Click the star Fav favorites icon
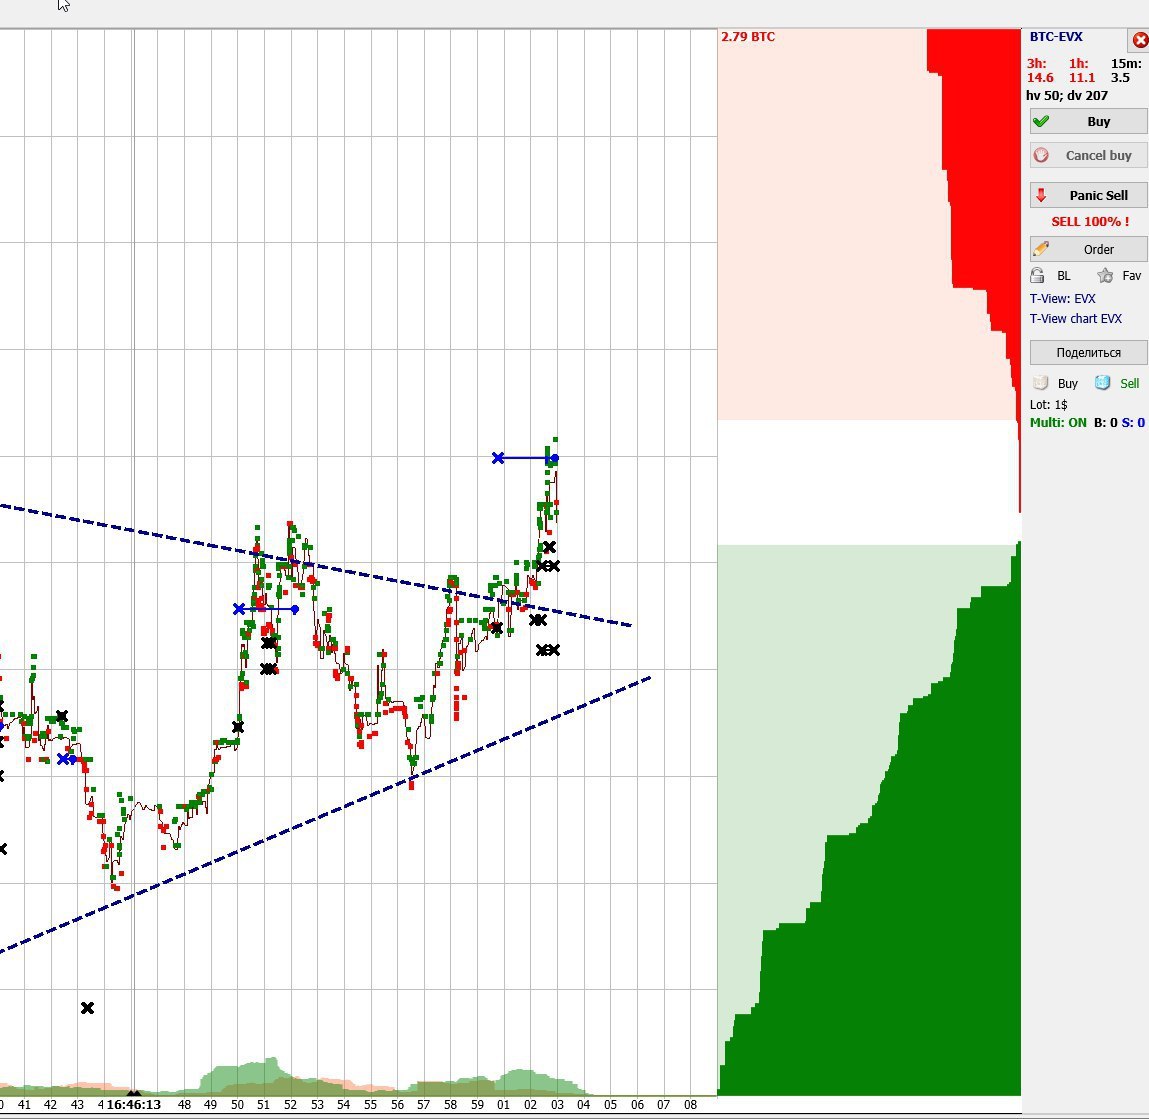The width and height of the screenshot is (1149, 1119). tap(1105, 276)
